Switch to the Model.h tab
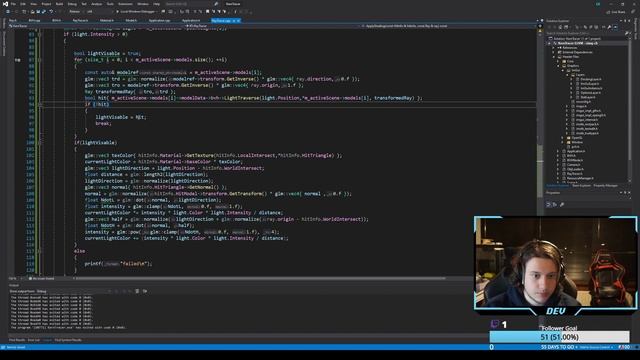 click(x=131, y=20)
